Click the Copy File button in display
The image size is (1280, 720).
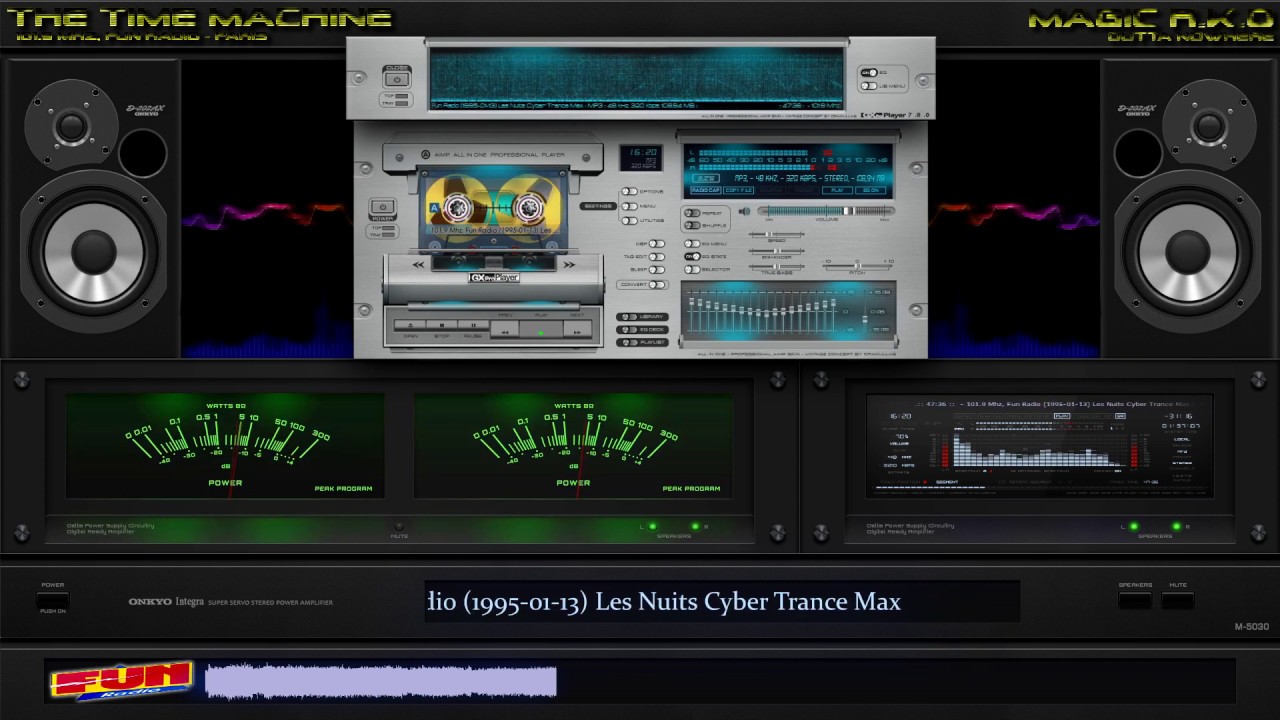pos(738,190)
